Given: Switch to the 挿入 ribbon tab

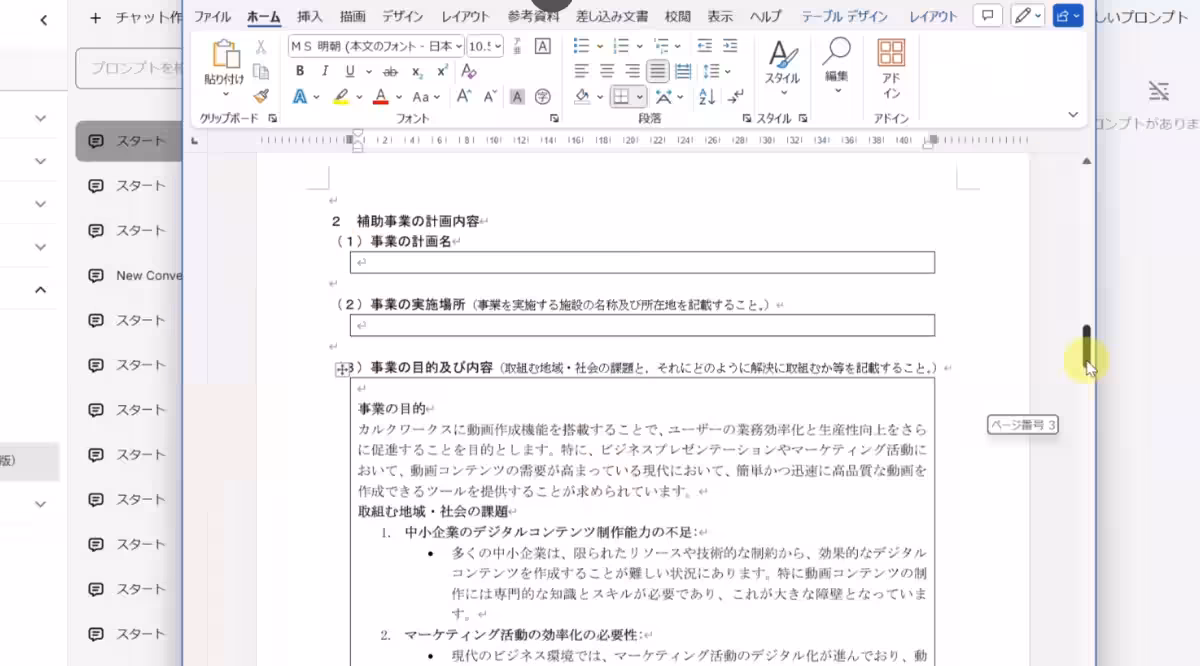Looking at the screenshot, I should (x=311, y=15).
